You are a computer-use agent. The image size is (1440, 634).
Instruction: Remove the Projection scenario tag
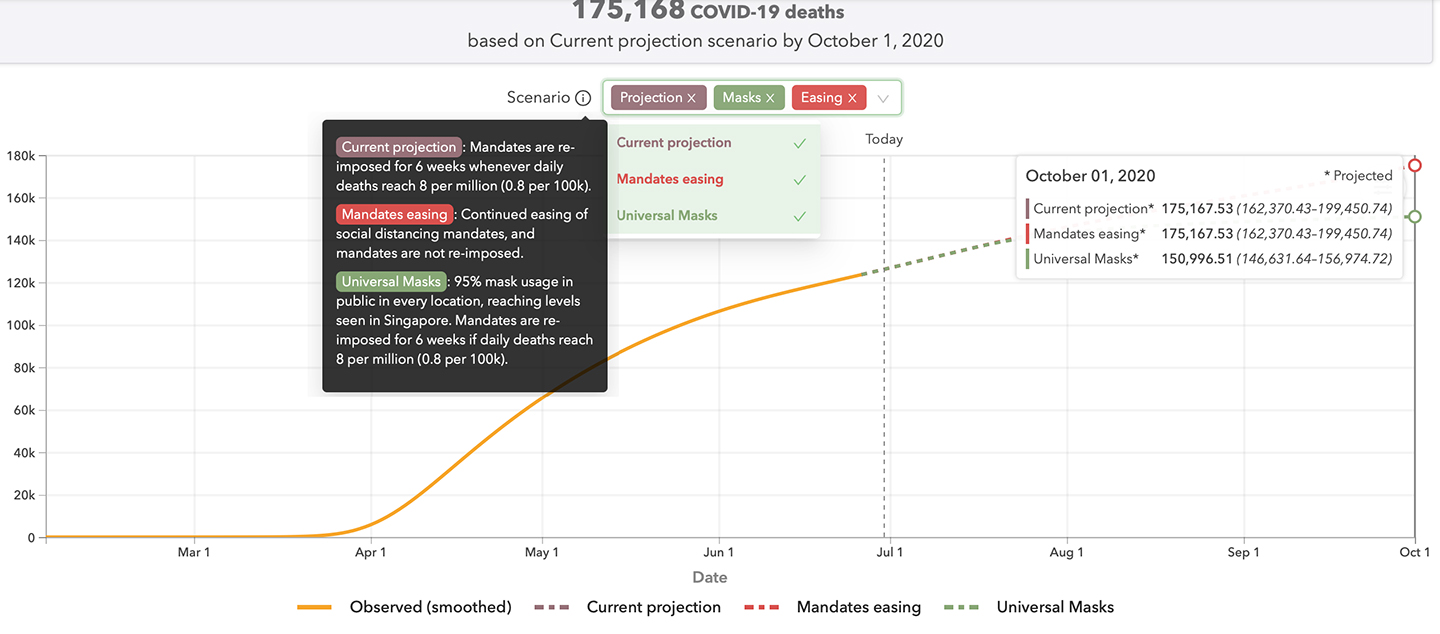691,98
